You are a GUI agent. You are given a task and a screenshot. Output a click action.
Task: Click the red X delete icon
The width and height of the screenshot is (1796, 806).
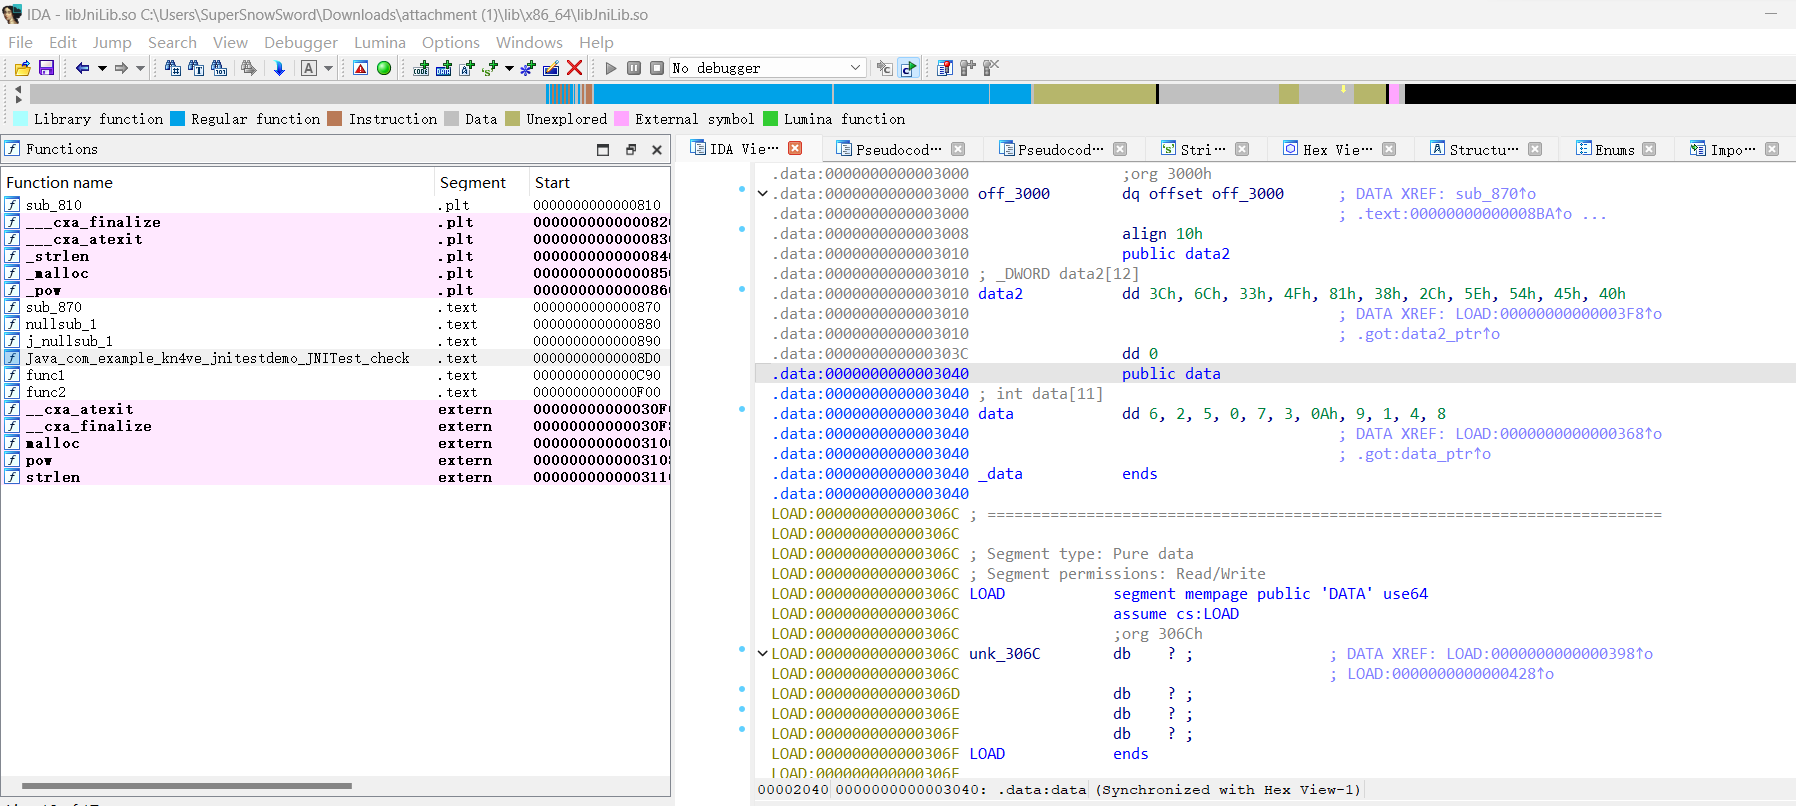[574, 68]
